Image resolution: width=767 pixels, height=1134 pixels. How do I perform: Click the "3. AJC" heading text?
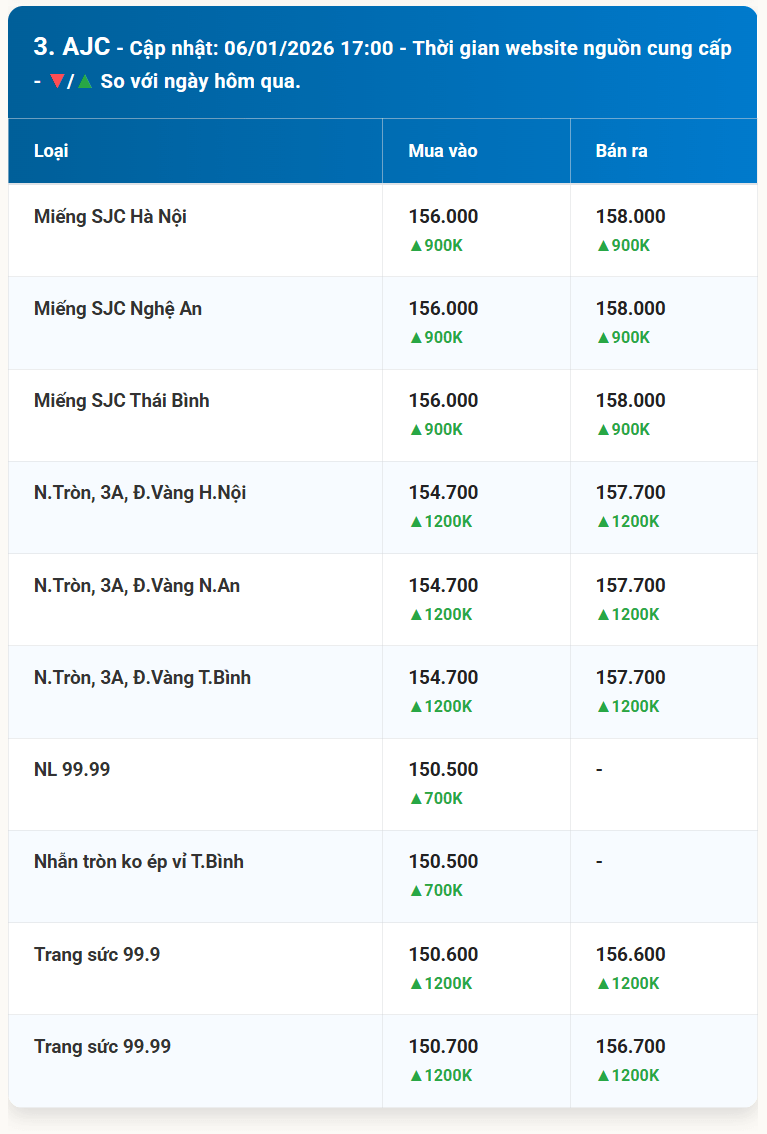(72, 47)
